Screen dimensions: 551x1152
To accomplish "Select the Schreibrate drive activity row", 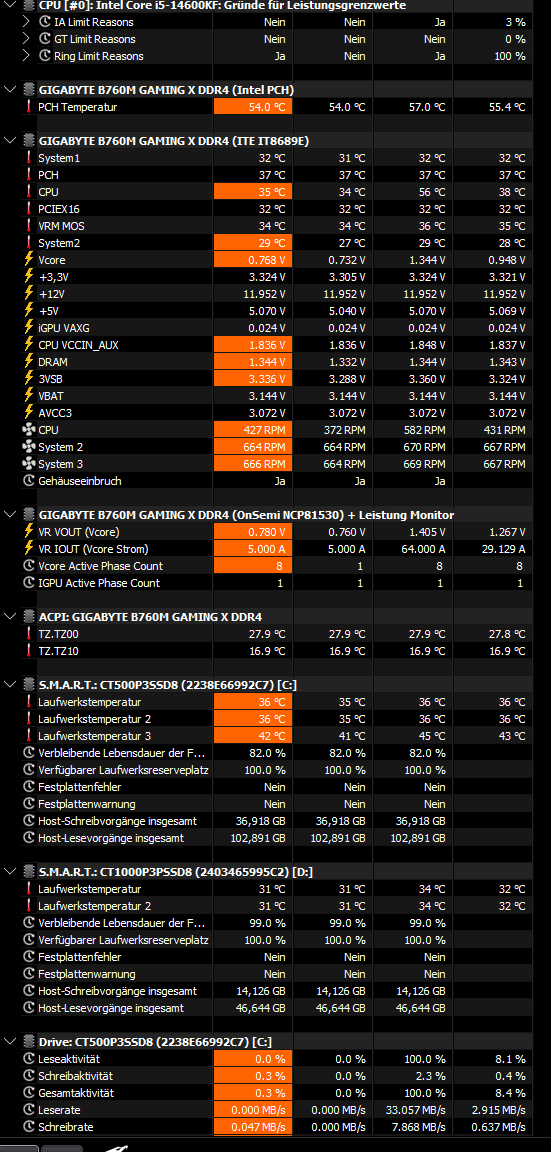I will 276,1126.
